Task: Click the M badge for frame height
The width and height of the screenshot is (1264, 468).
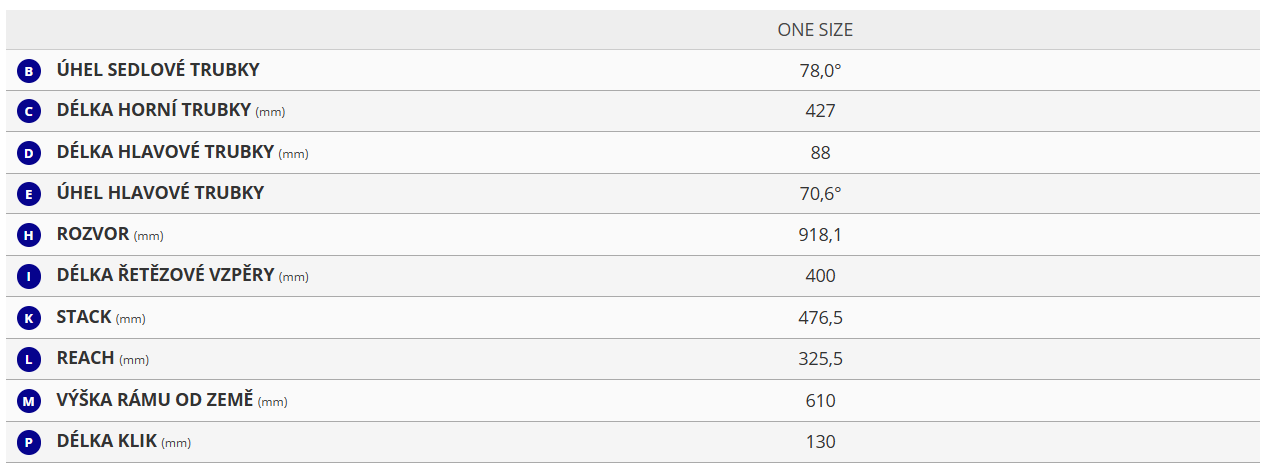Action: (x=29, y=401)
